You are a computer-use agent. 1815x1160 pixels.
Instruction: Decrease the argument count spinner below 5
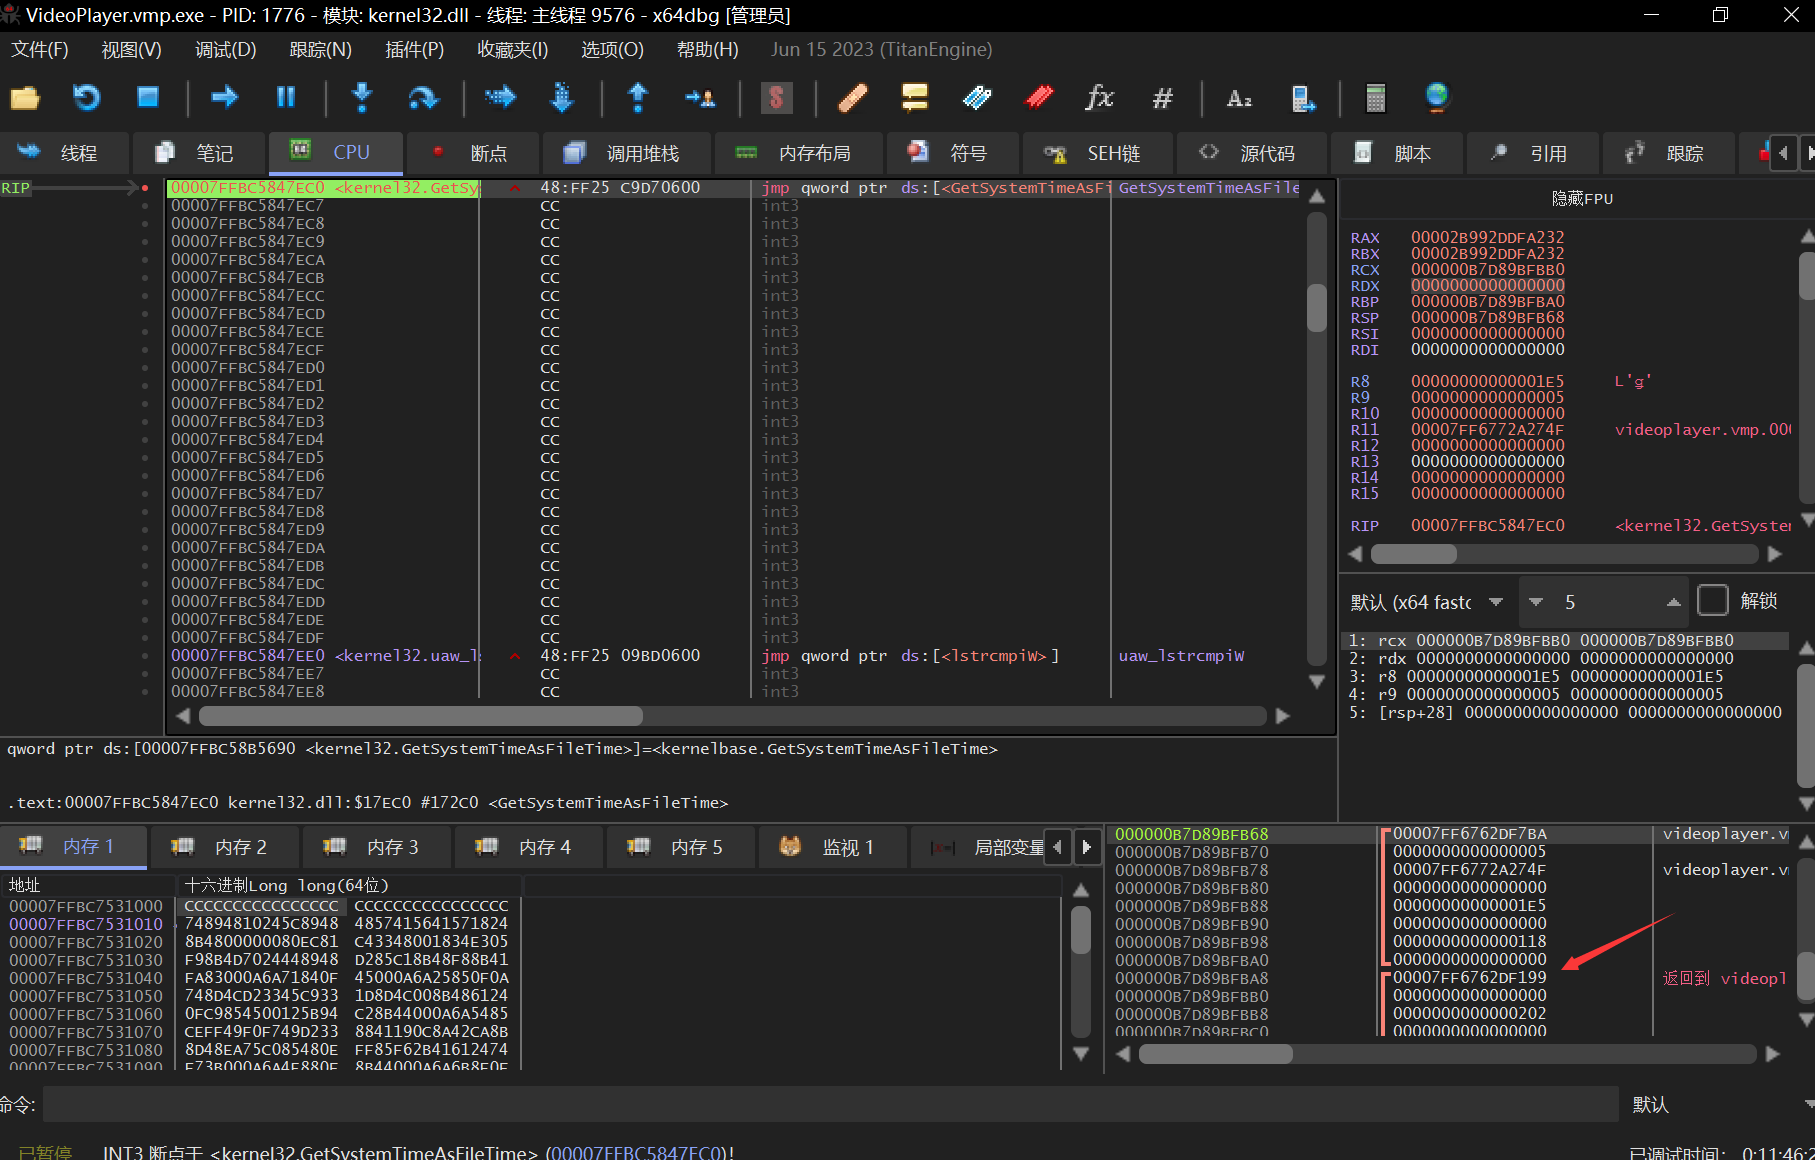tap(1536, 602)
